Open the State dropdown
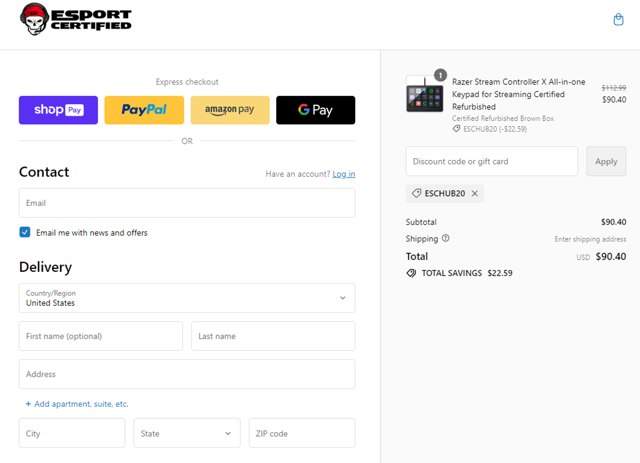 (x=187, y=433)
